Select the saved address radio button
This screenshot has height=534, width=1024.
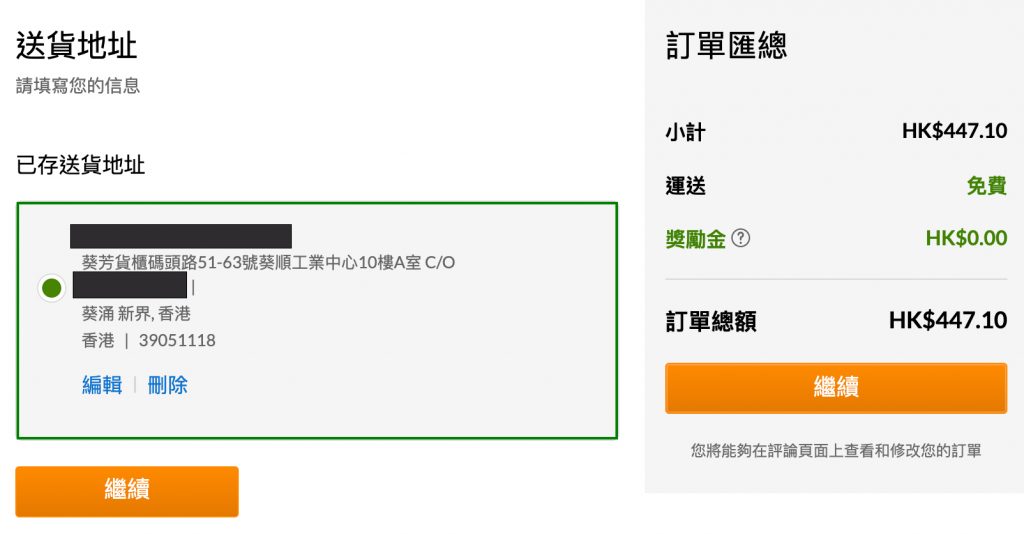[x=52, y=288]
